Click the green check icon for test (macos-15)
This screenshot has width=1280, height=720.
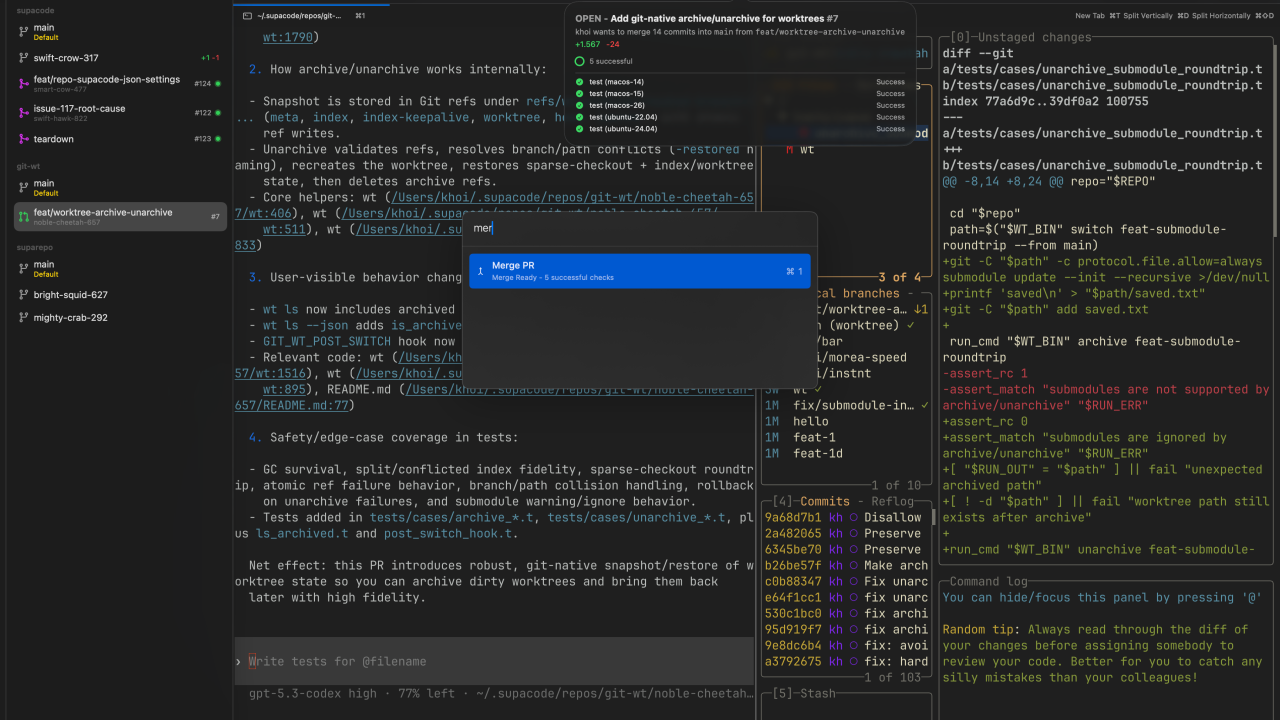point(580,94)
